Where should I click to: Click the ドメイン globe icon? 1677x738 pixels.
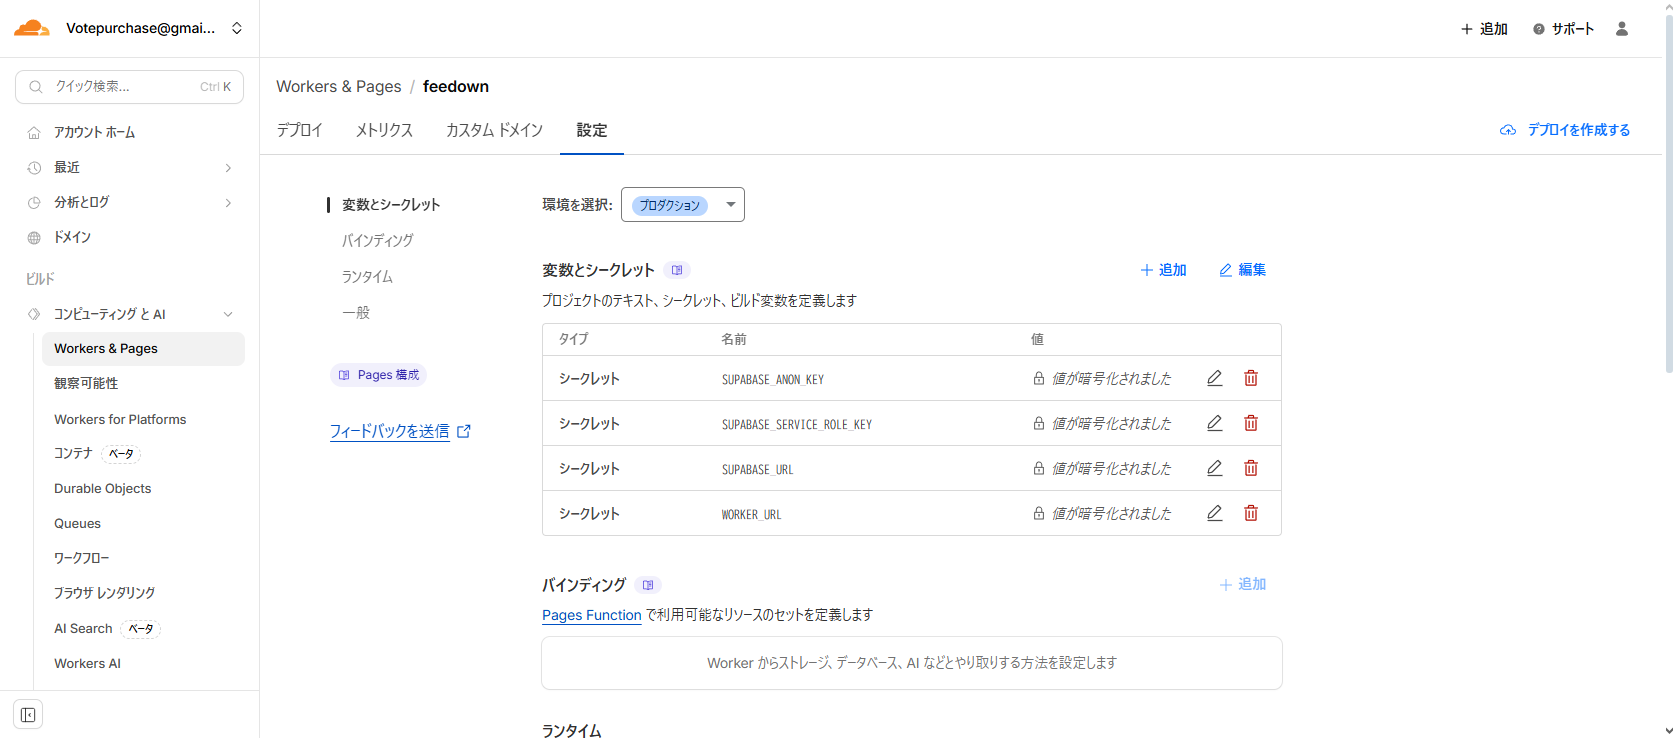(x=34, y=238)
